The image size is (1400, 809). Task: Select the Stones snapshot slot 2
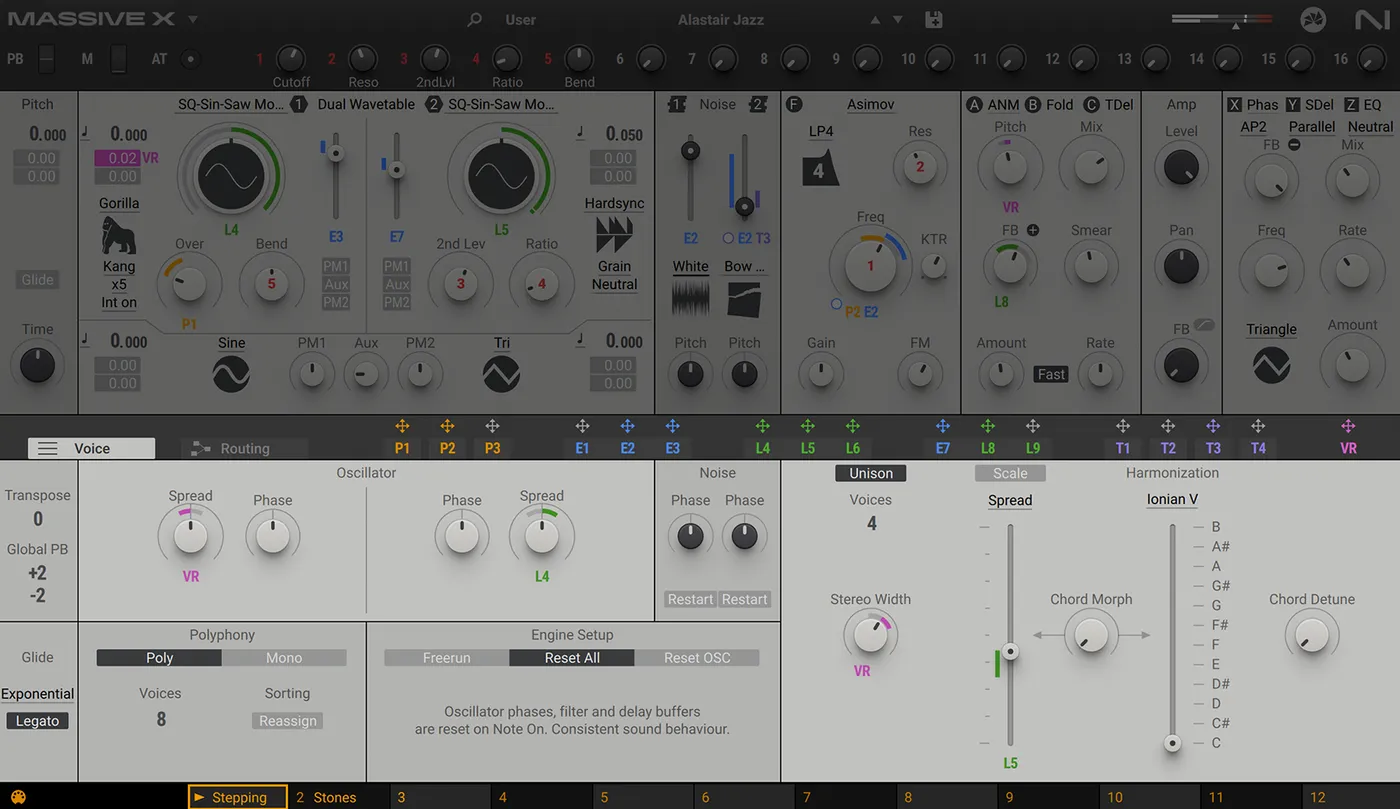tap(338, 797)
